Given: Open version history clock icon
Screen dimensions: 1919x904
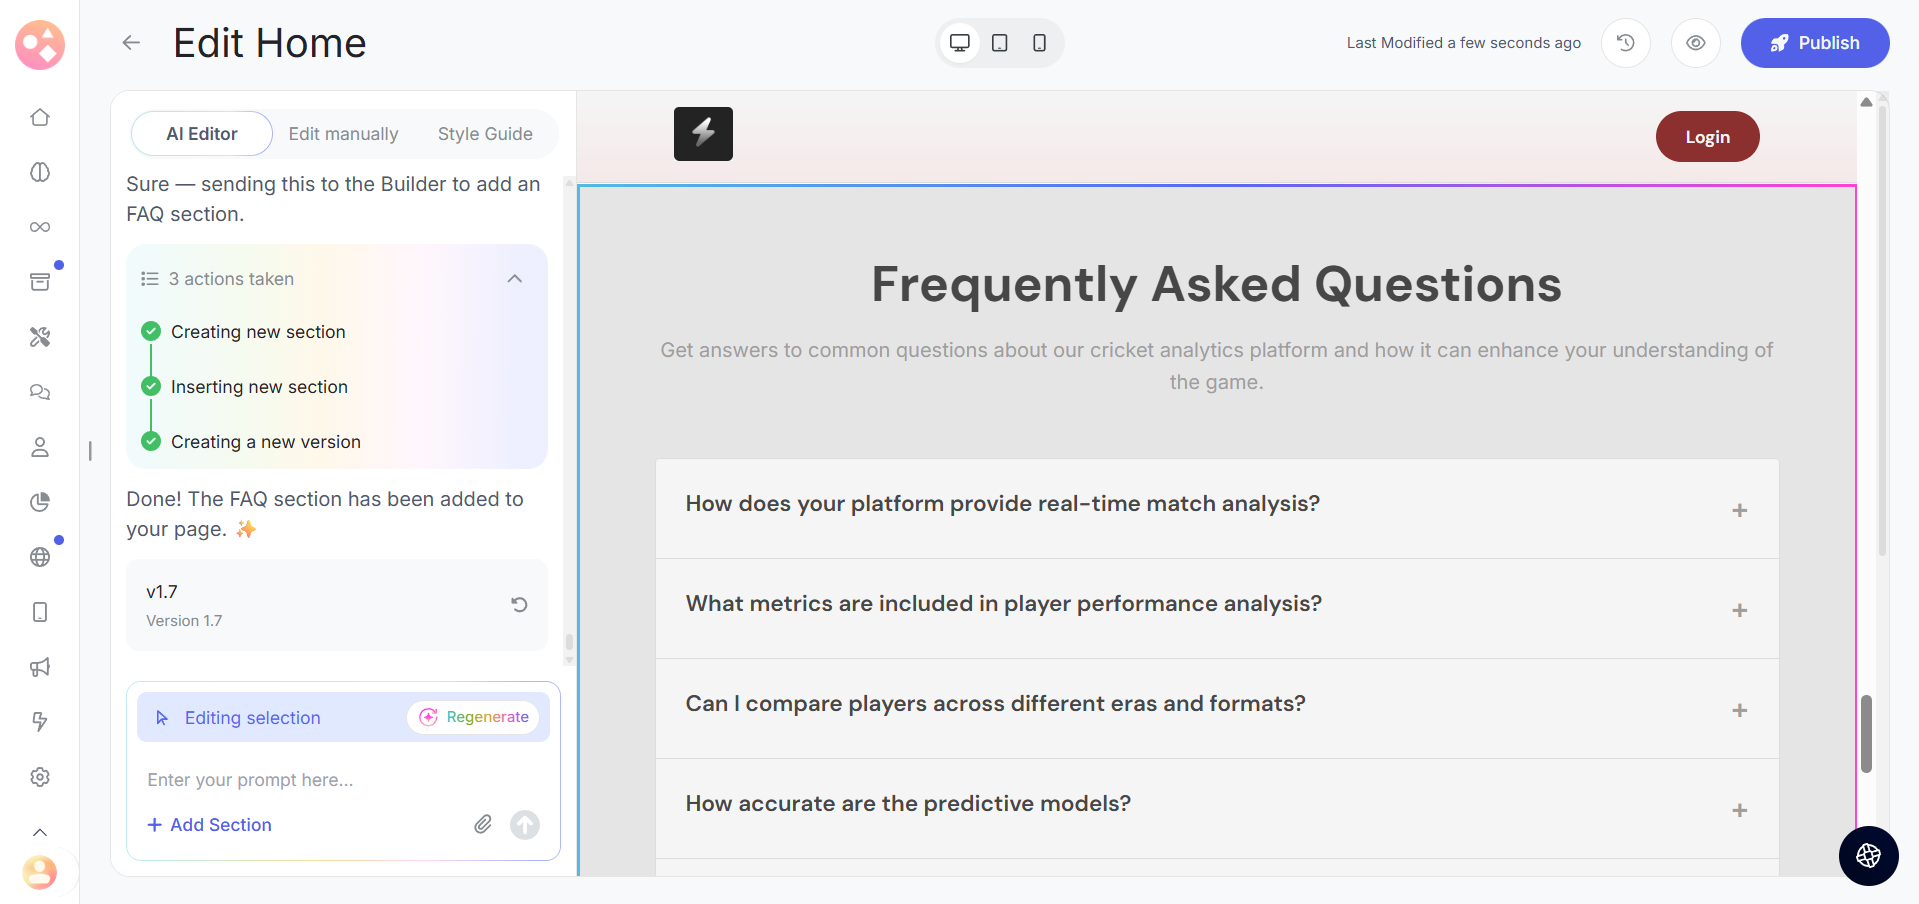Looking at the screenshot, I should pos(1626,43).
